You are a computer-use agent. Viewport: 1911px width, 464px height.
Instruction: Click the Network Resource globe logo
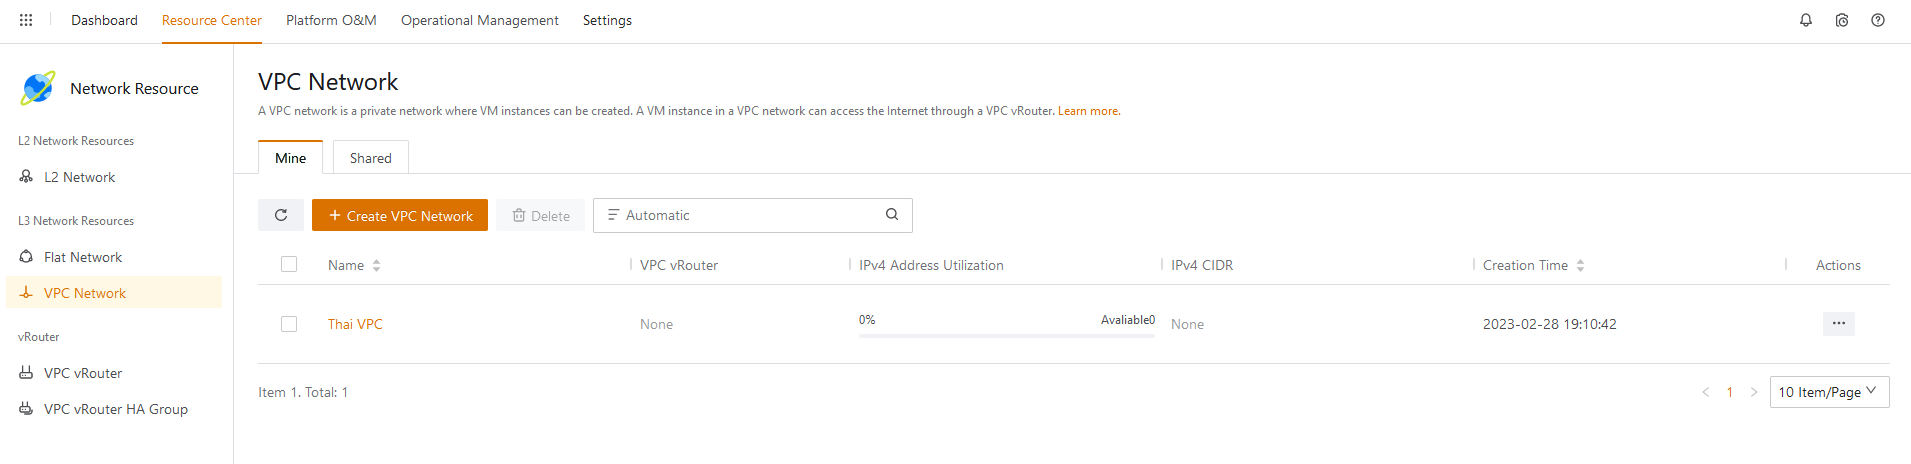(38, 88)
